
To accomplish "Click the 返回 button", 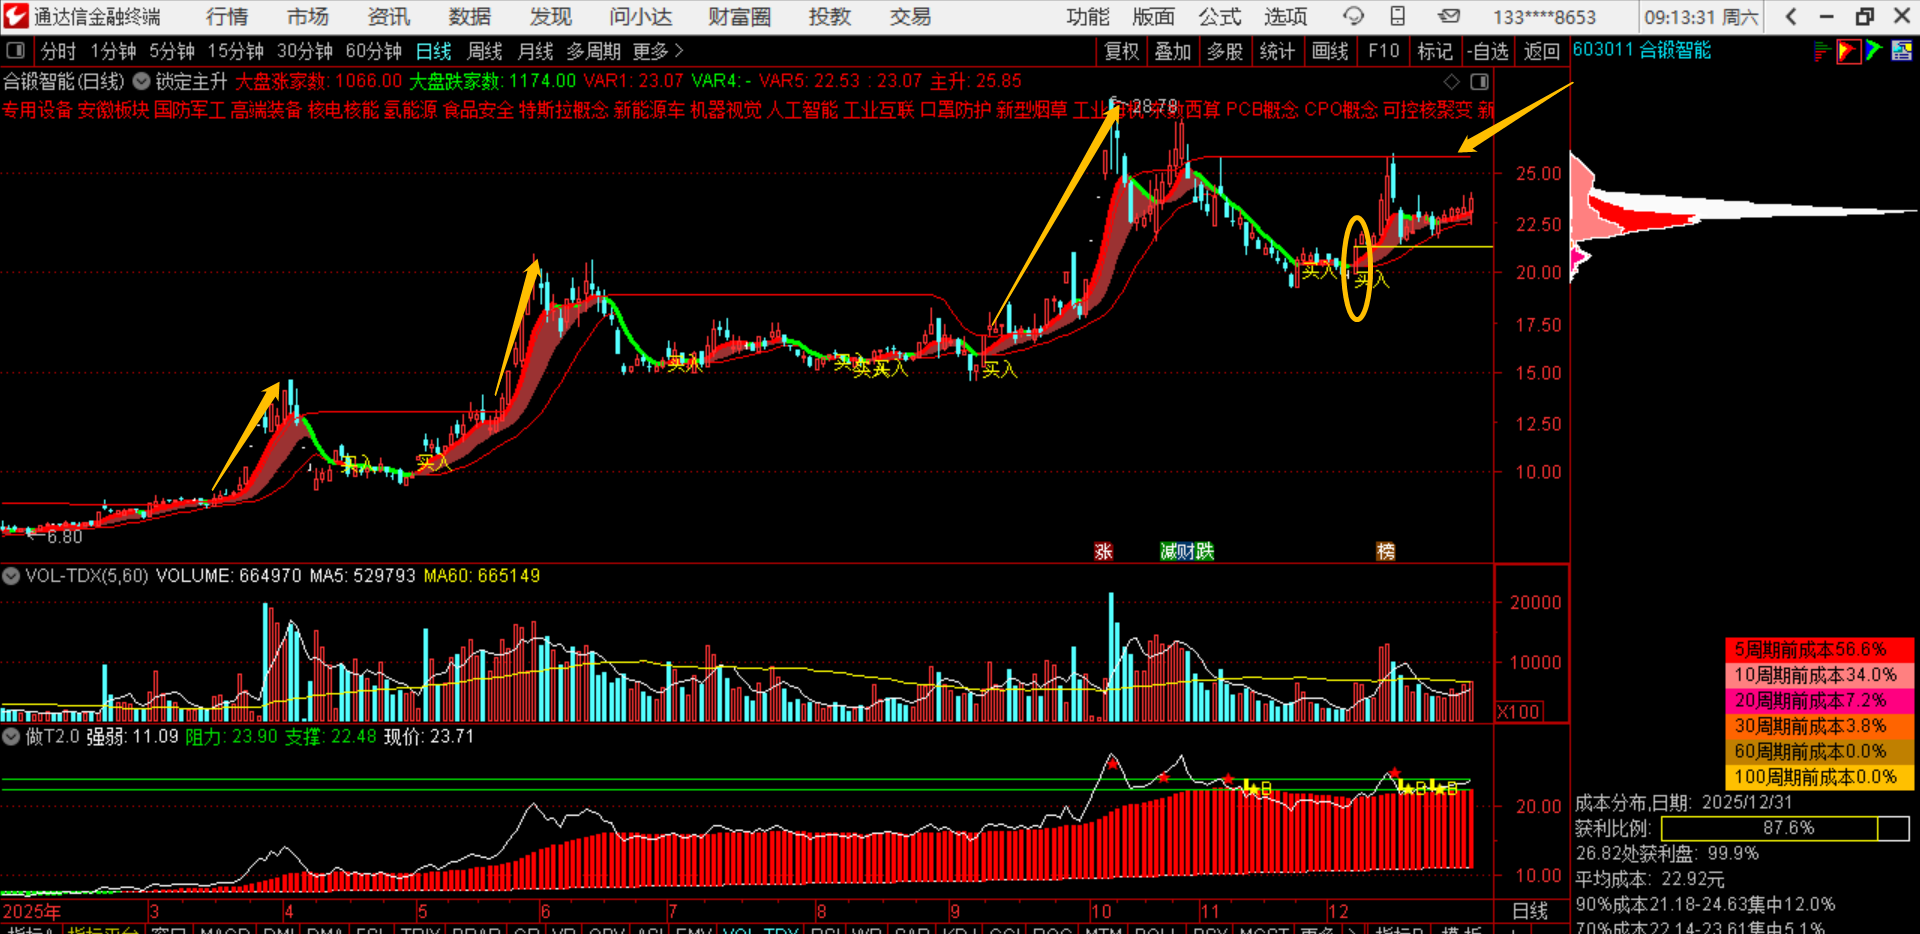I will (x=1542, y=51).
